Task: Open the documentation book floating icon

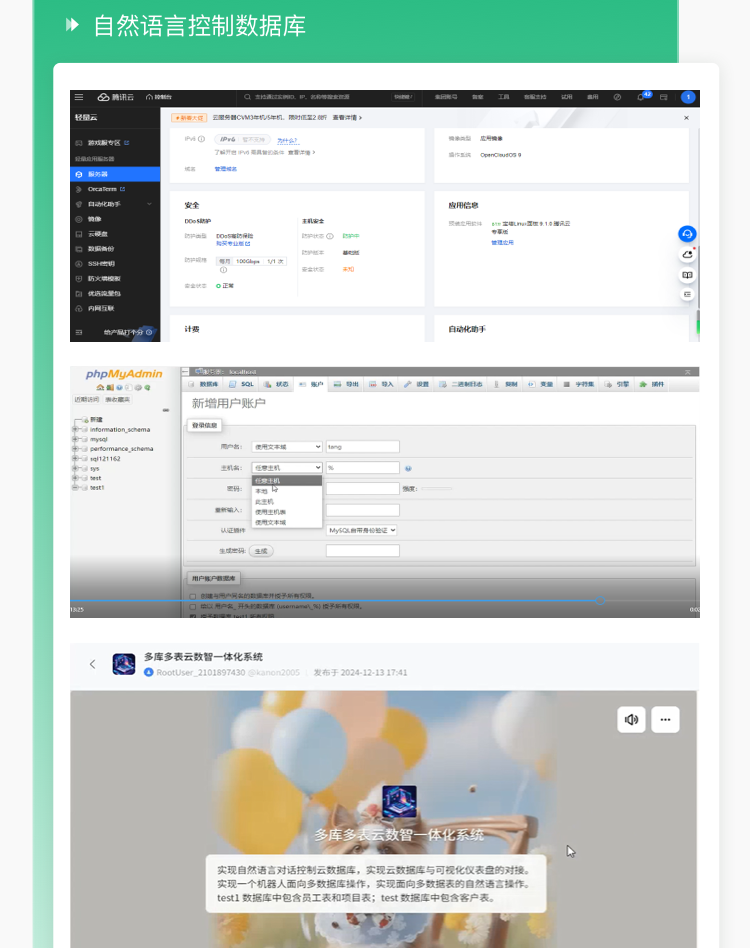Action: click(687, 275)
